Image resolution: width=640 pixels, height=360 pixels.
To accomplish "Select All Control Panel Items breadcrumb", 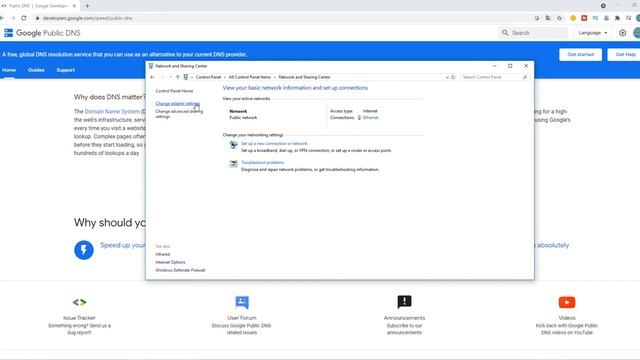I will click(249, 77).
